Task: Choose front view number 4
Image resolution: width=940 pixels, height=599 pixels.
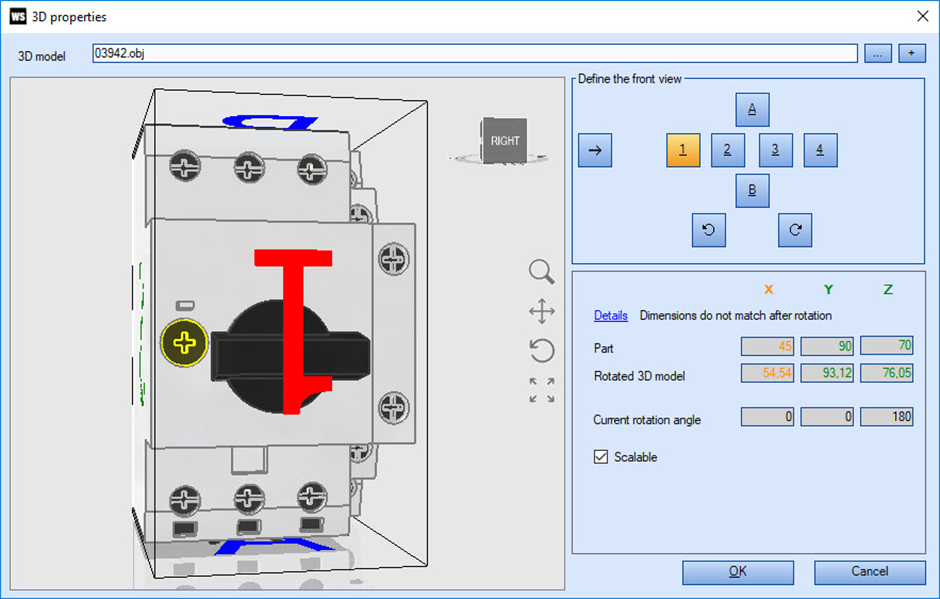Action: (x=820, y=150)
